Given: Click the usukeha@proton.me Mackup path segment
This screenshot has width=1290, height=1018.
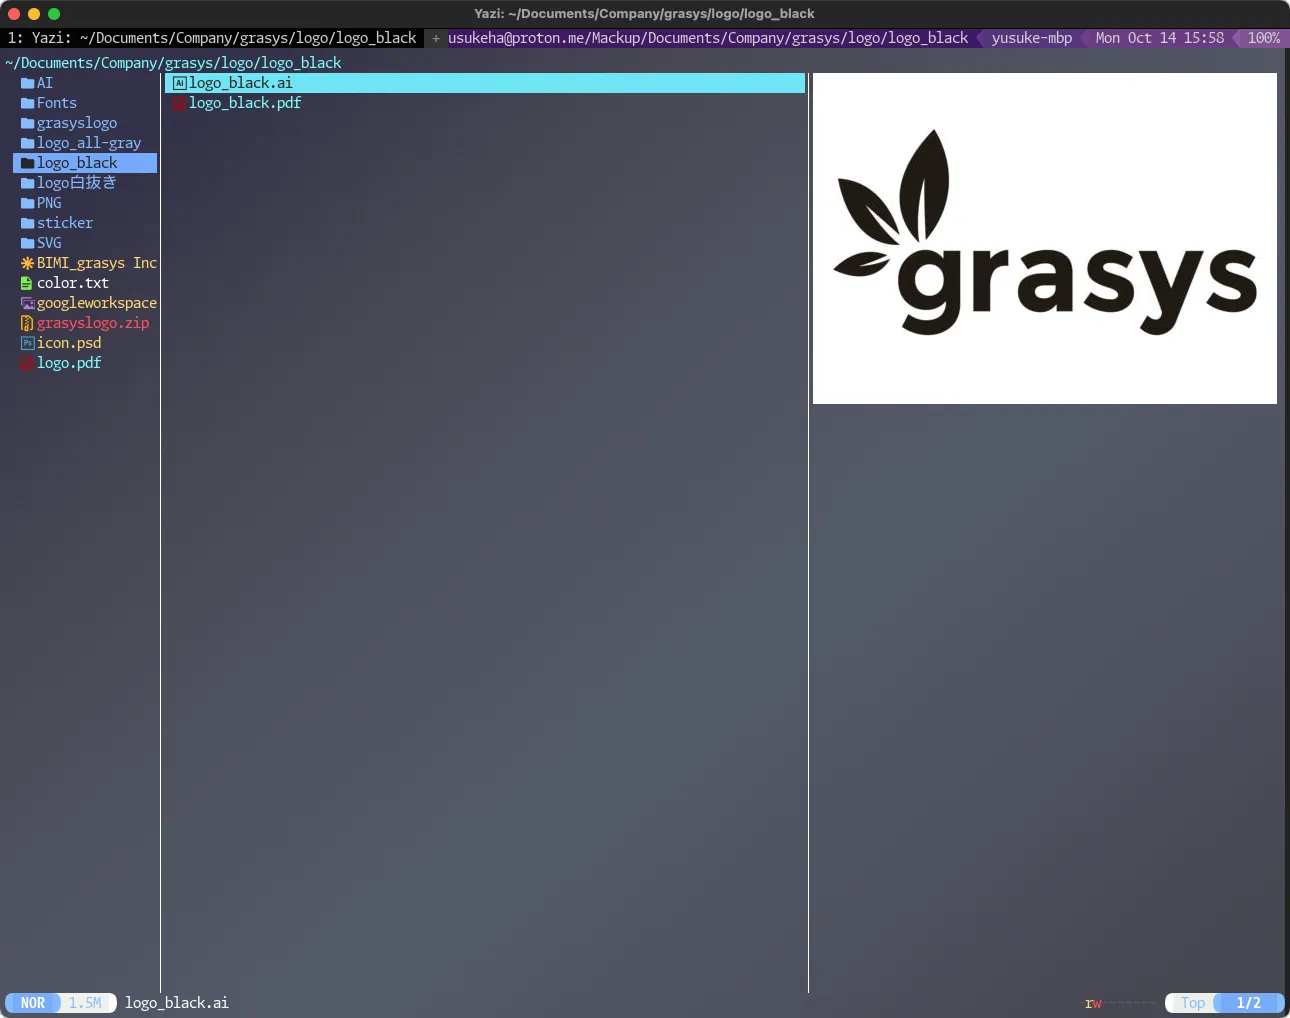Looking at the screenshot, I should coord(708,38).
